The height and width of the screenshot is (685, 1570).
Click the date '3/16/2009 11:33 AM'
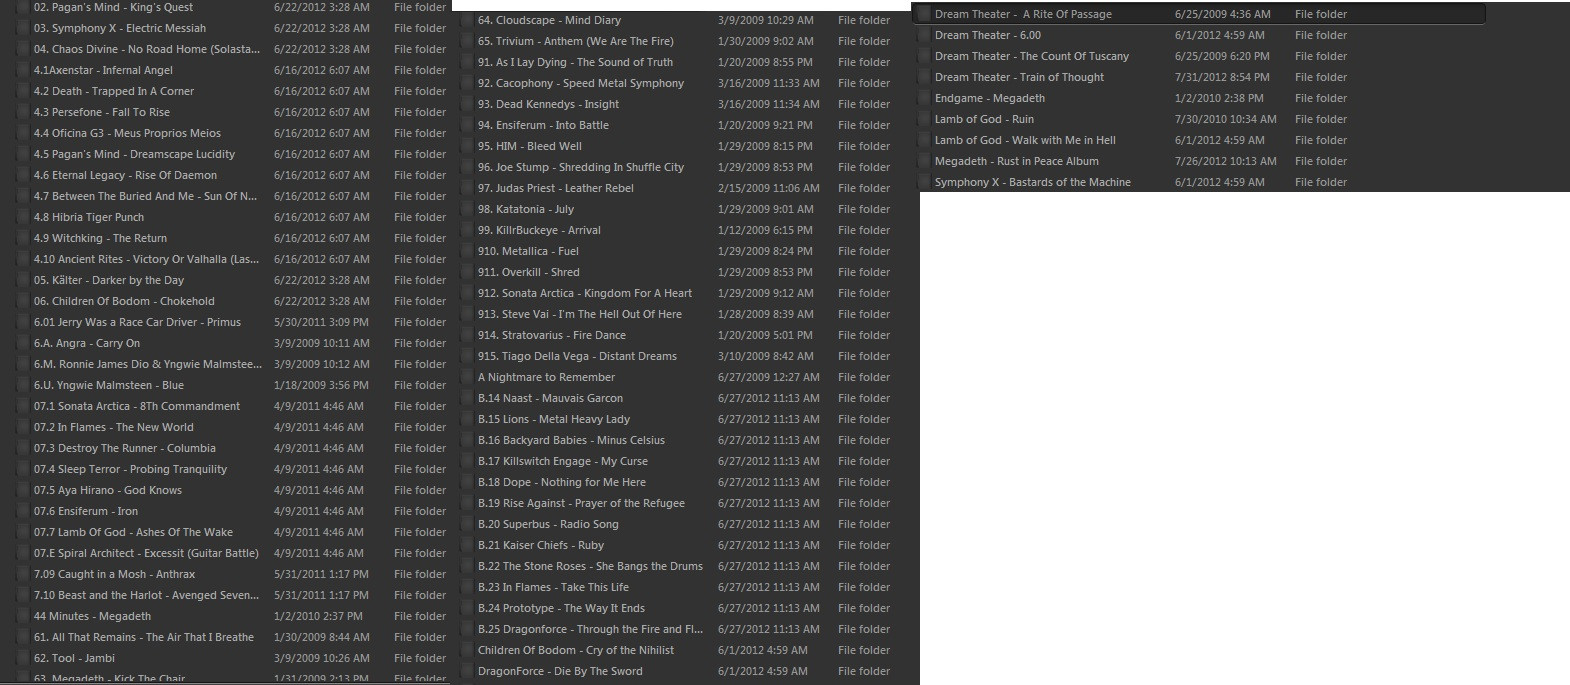pyautogui.click(x=768, y=83)
